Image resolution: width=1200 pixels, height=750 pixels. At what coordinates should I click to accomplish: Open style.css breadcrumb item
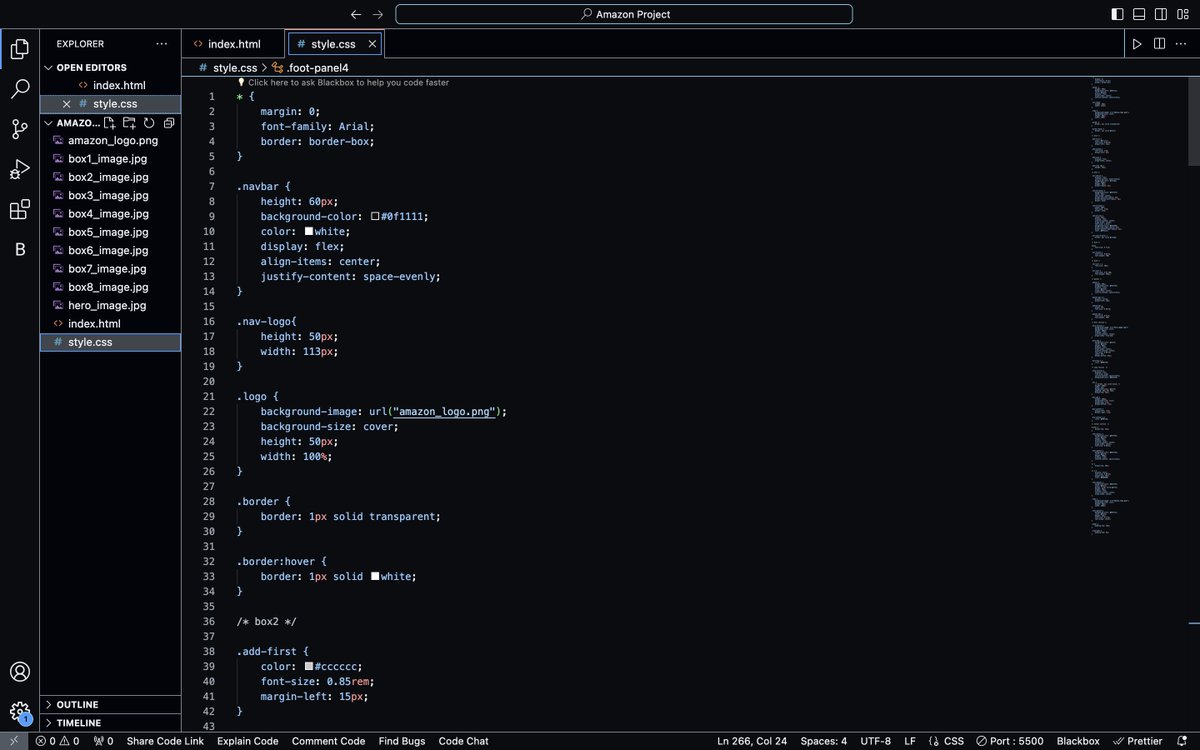pos(229,67)
